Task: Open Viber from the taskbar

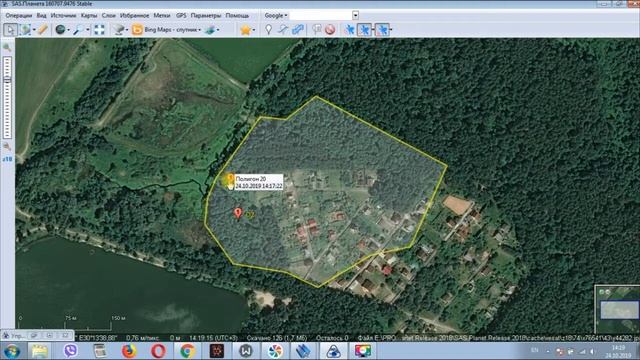Action: pos(71,351)
